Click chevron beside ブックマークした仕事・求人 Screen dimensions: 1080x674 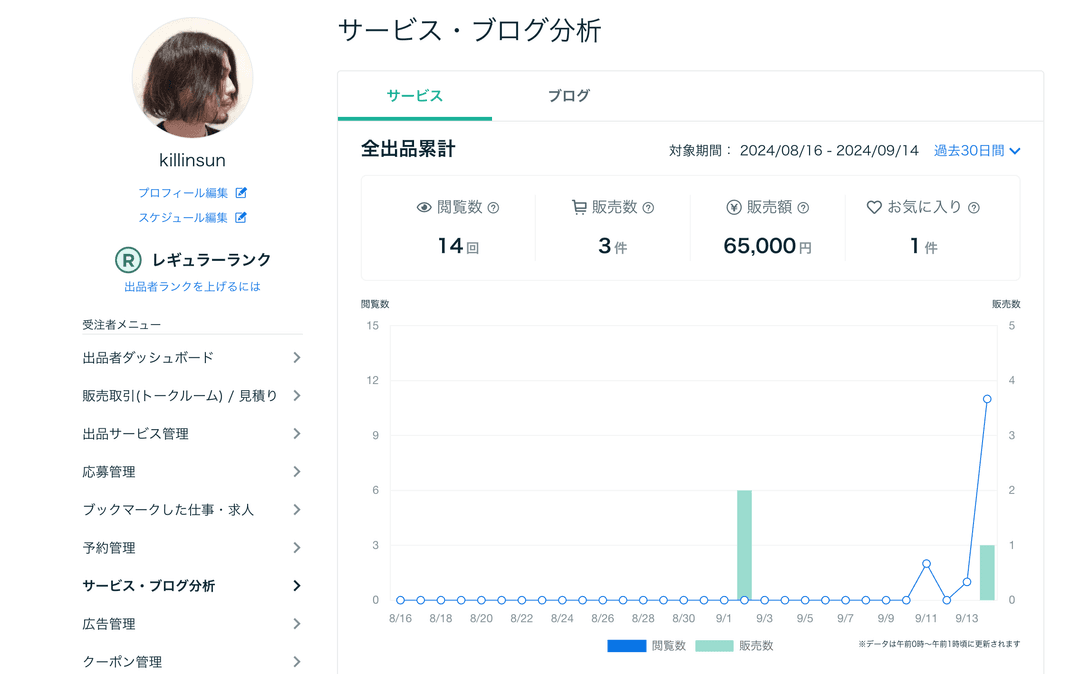coord(297,509)
